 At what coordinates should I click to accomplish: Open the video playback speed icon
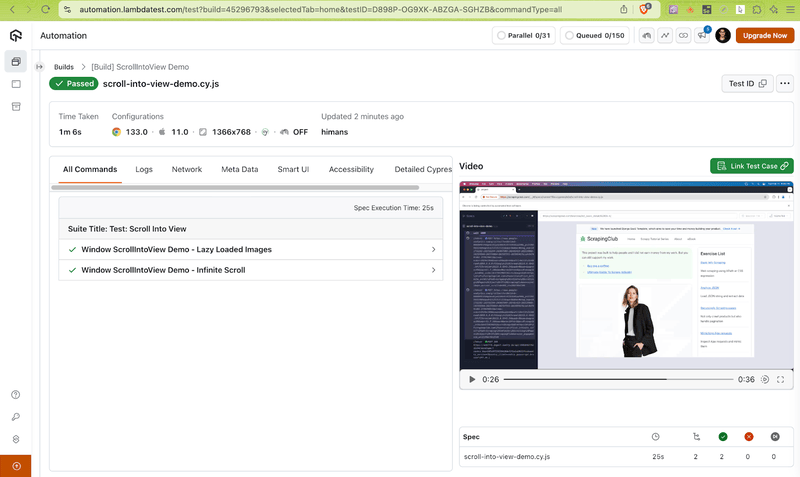point(765,380)
